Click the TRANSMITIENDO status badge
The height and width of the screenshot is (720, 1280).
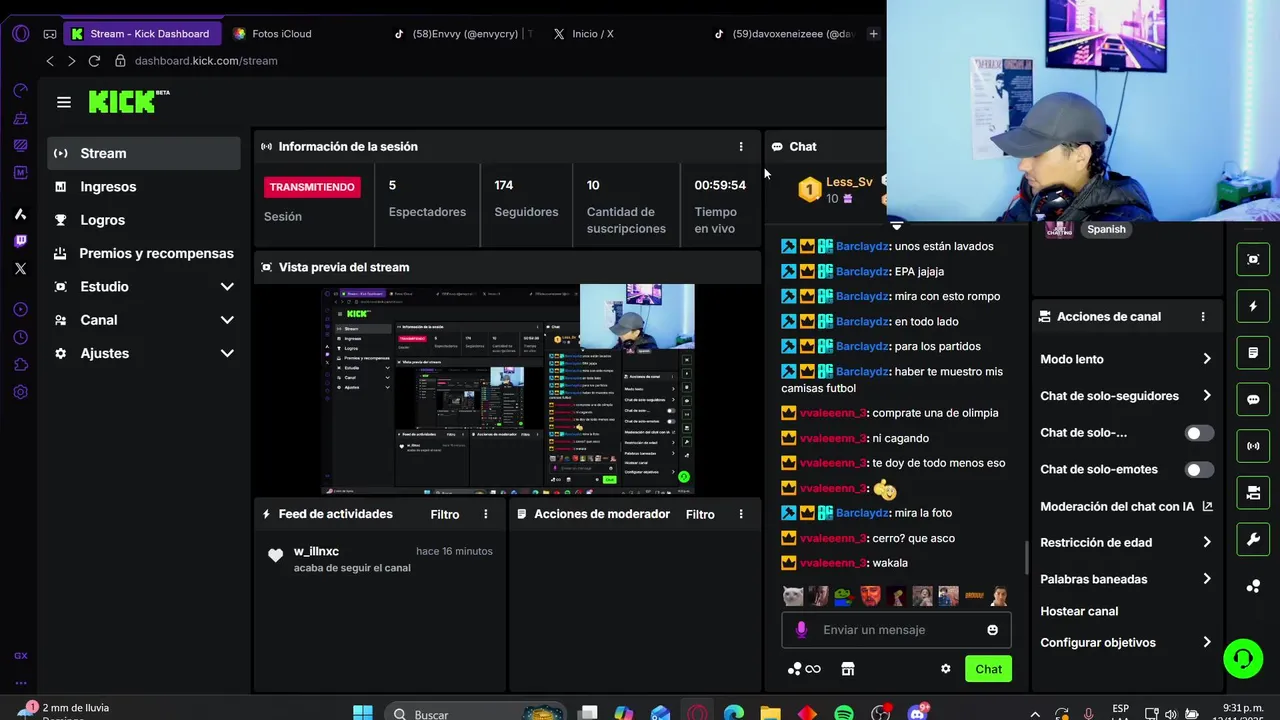click(x=312, y=187)
